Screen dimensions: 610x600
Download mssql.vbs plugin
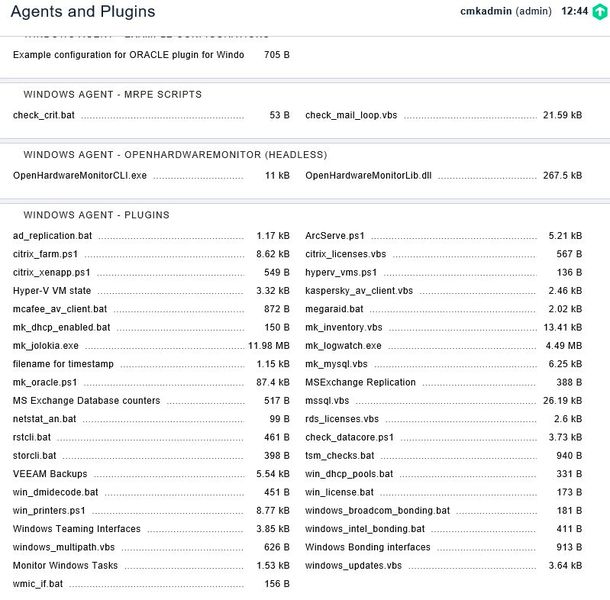[327, 400]
